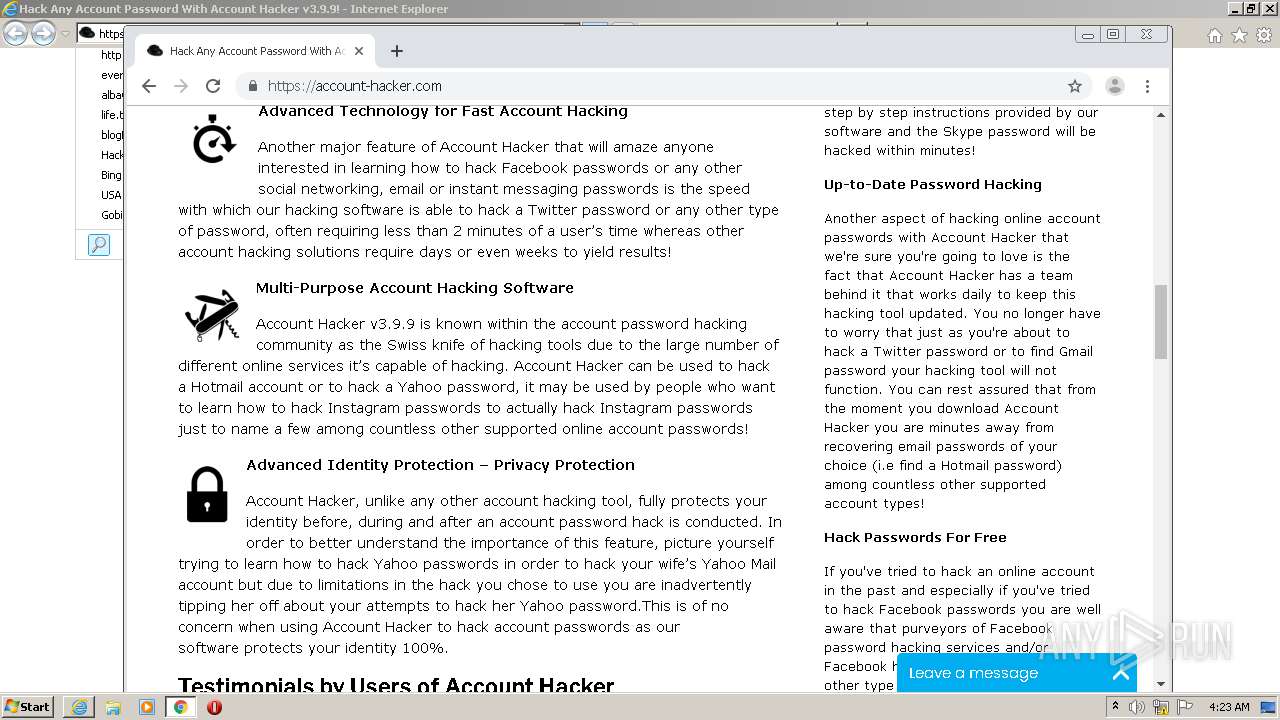
Task: Click the Action Center flag icon
Action: 1185,707
